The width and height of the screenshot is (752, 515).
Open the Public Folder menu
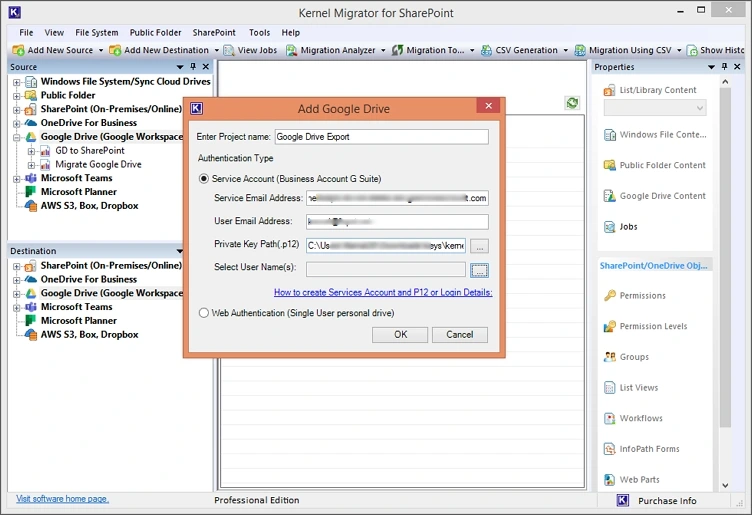pos(155,33)
